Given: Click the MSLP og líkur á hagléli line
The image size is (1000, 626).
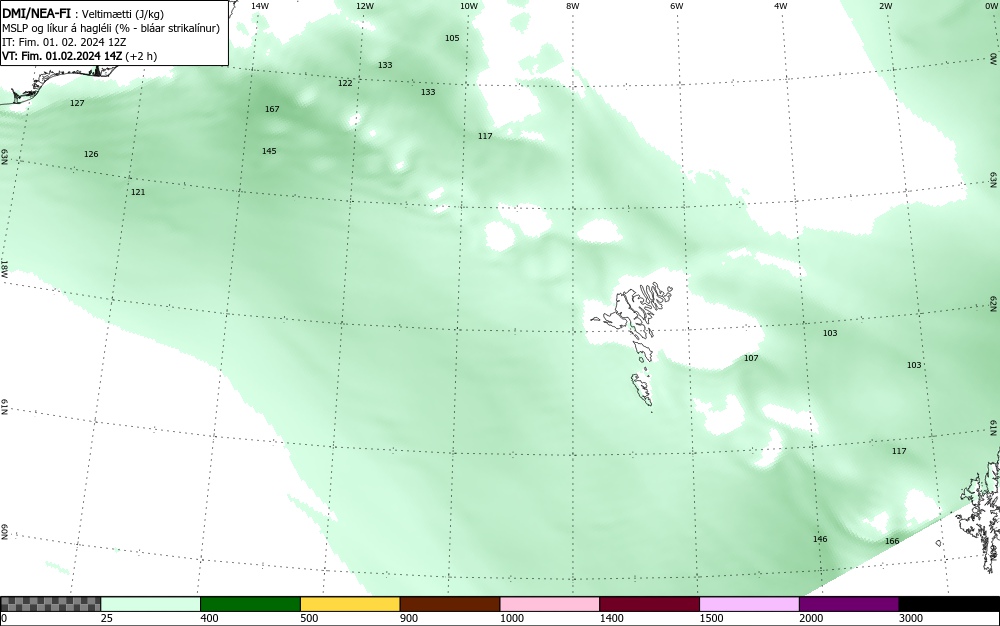Looking at the screenshot, I should (111, 28).
